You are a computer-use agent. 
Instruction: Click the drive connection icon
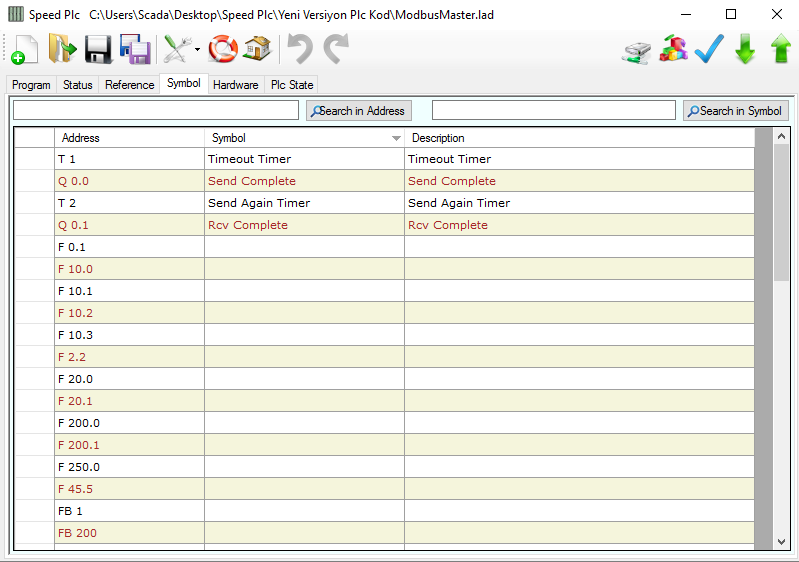pyautogui.click(x=636, y=51)
